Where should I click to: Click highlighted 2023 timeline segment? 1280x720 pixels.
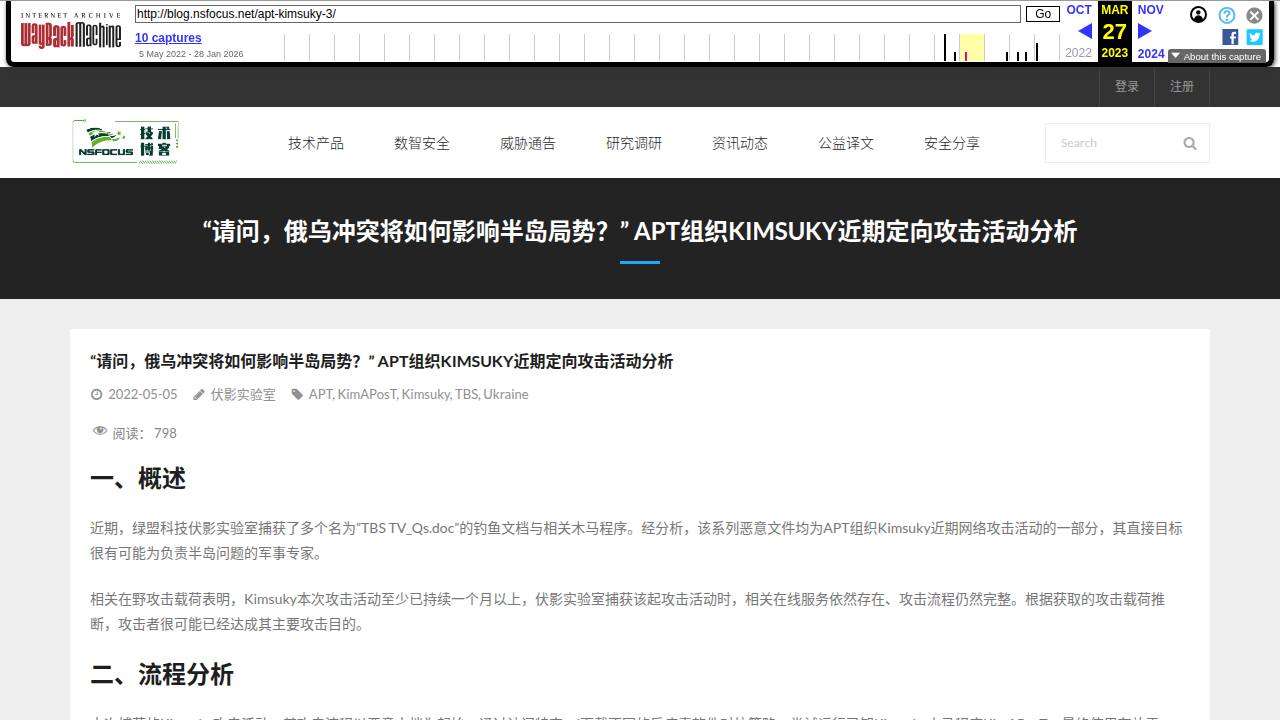pos(971,47)
